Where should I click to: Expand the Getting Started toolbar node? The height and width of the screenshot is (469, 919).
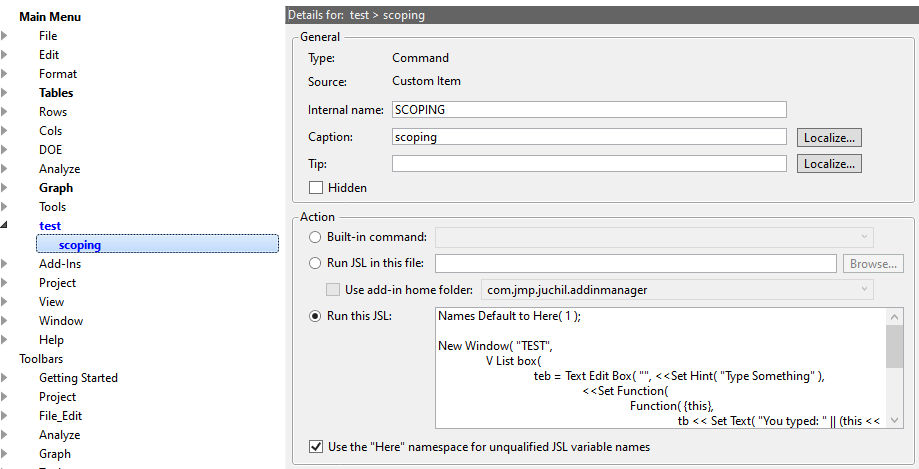pos(5,378)
